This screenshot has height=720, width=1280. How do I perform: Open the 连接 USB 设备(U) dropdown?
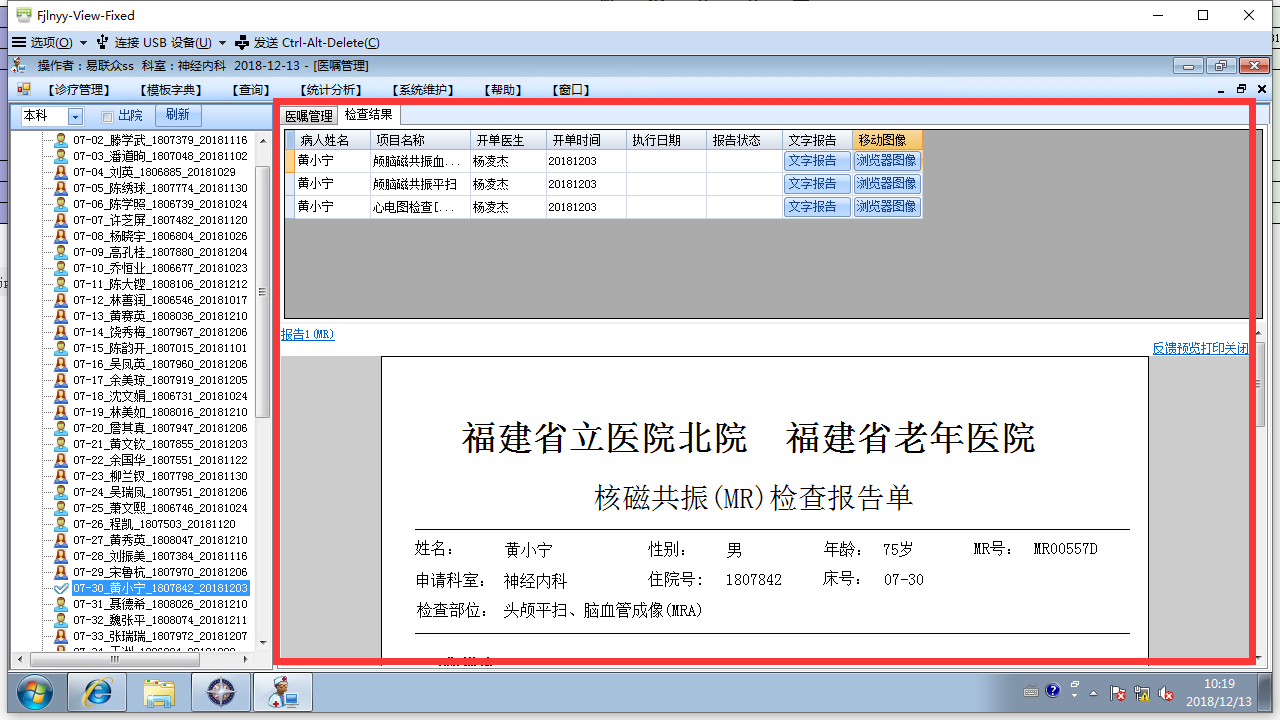pyautogui.click(x=162, y=43)
